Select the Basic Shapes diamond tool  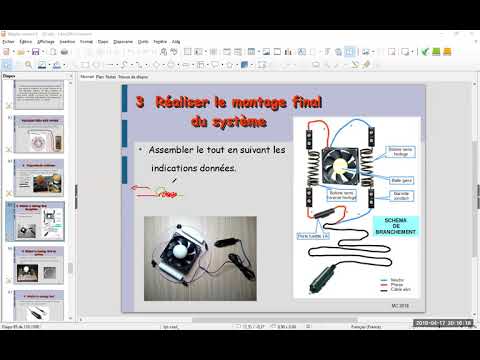156,65
